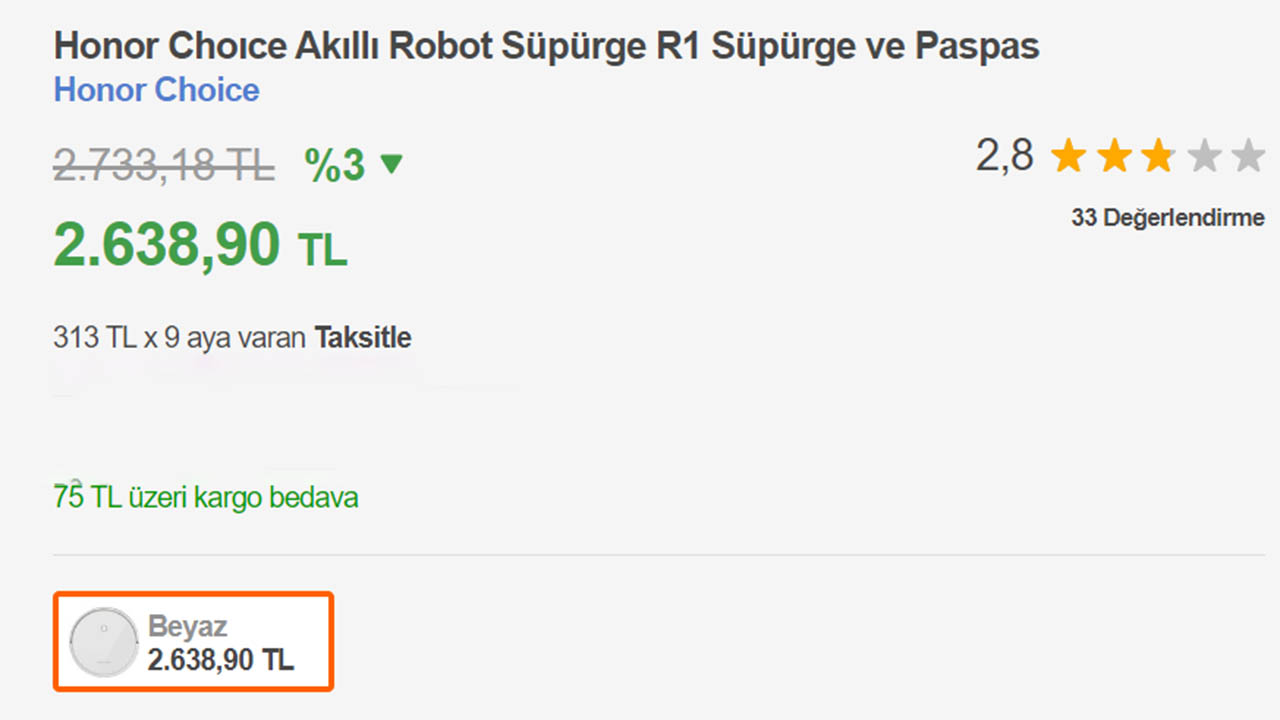Click the fifth gray rating star
1280x720 pixels.
pos(1247,157)
